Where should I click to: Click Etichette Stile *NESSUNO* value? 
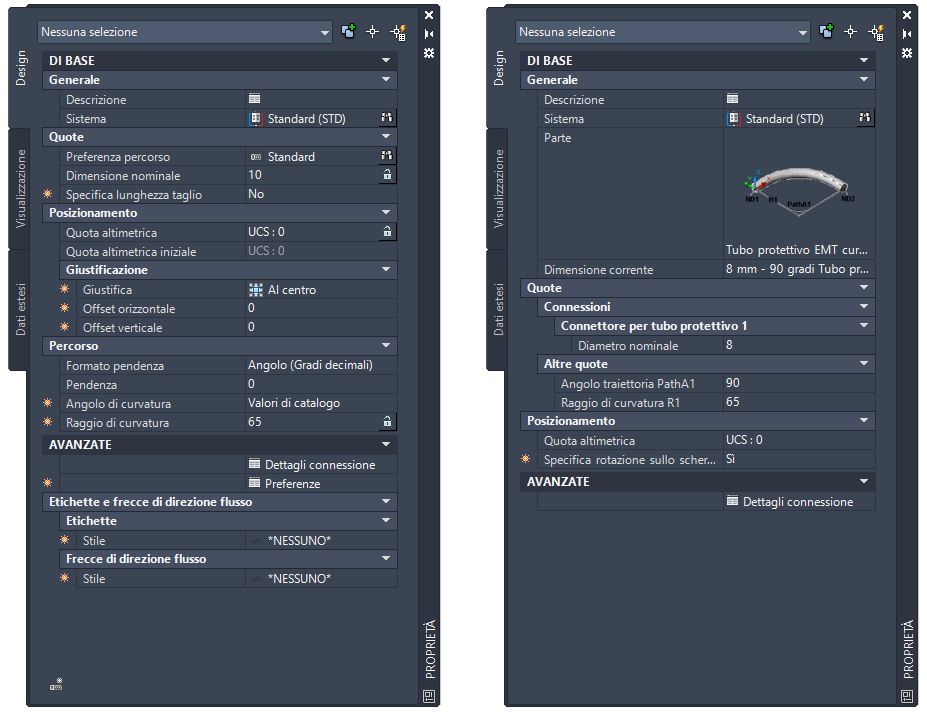coord(321,540)
